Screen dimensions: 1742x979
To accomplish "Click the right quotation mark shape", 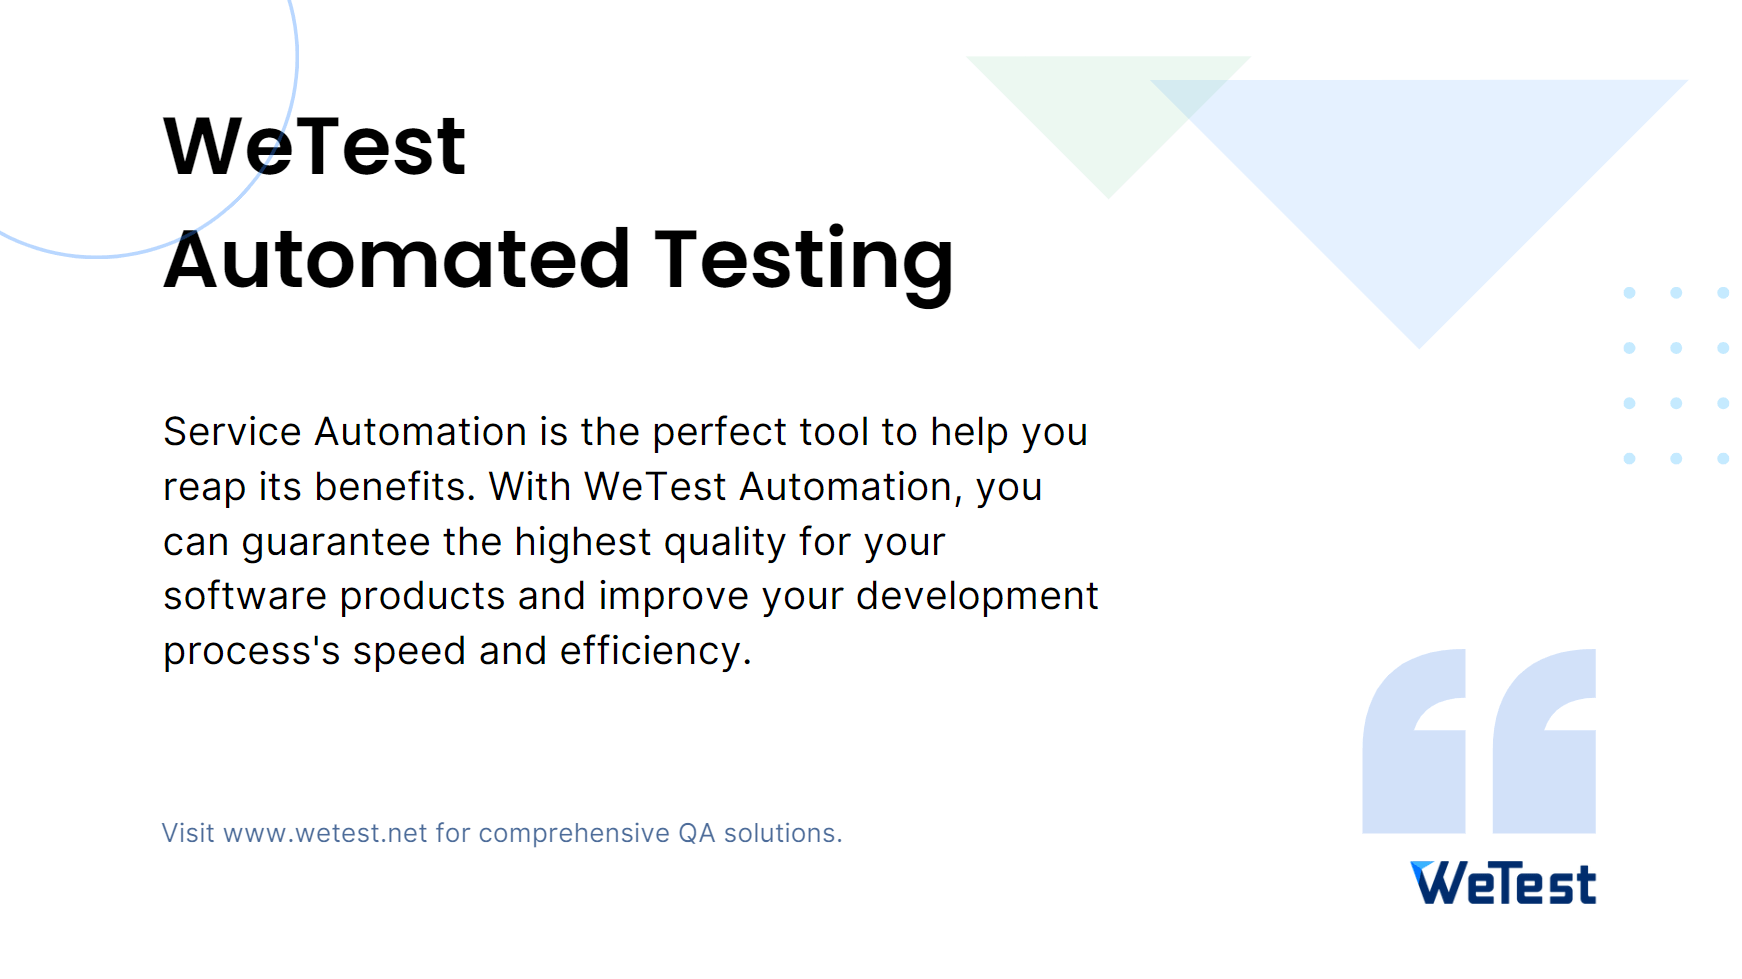I will point(1545,741).
